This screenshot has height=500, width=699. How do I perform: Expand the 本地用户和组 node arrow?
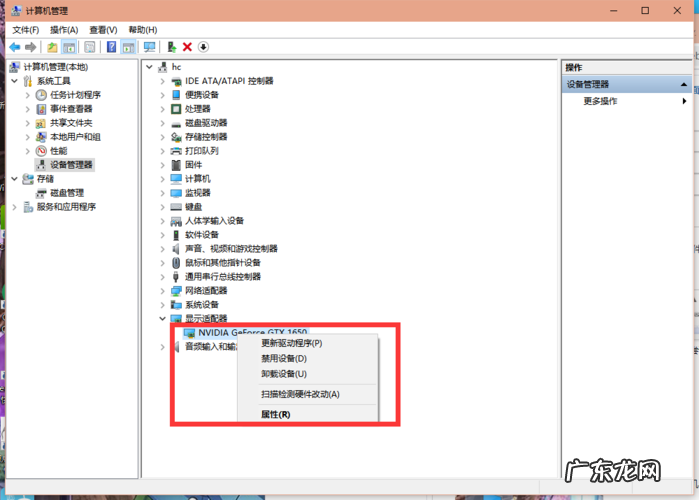pos(28,137)
